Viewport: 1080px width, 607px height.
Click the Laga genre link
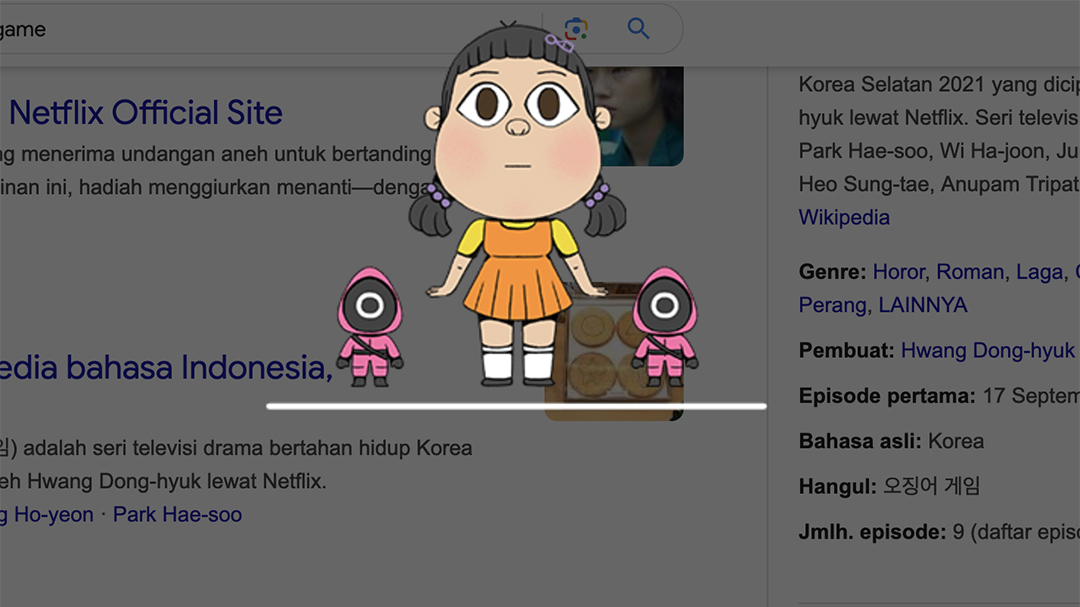point(1039,271)
